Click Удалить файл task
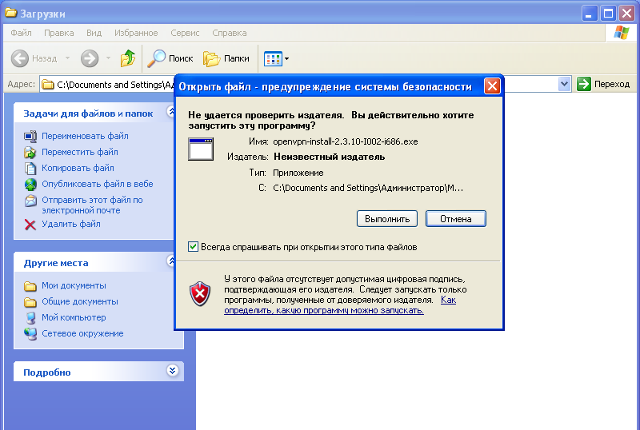The width and height of the screenshot is (640, 430). click(71, 224)
